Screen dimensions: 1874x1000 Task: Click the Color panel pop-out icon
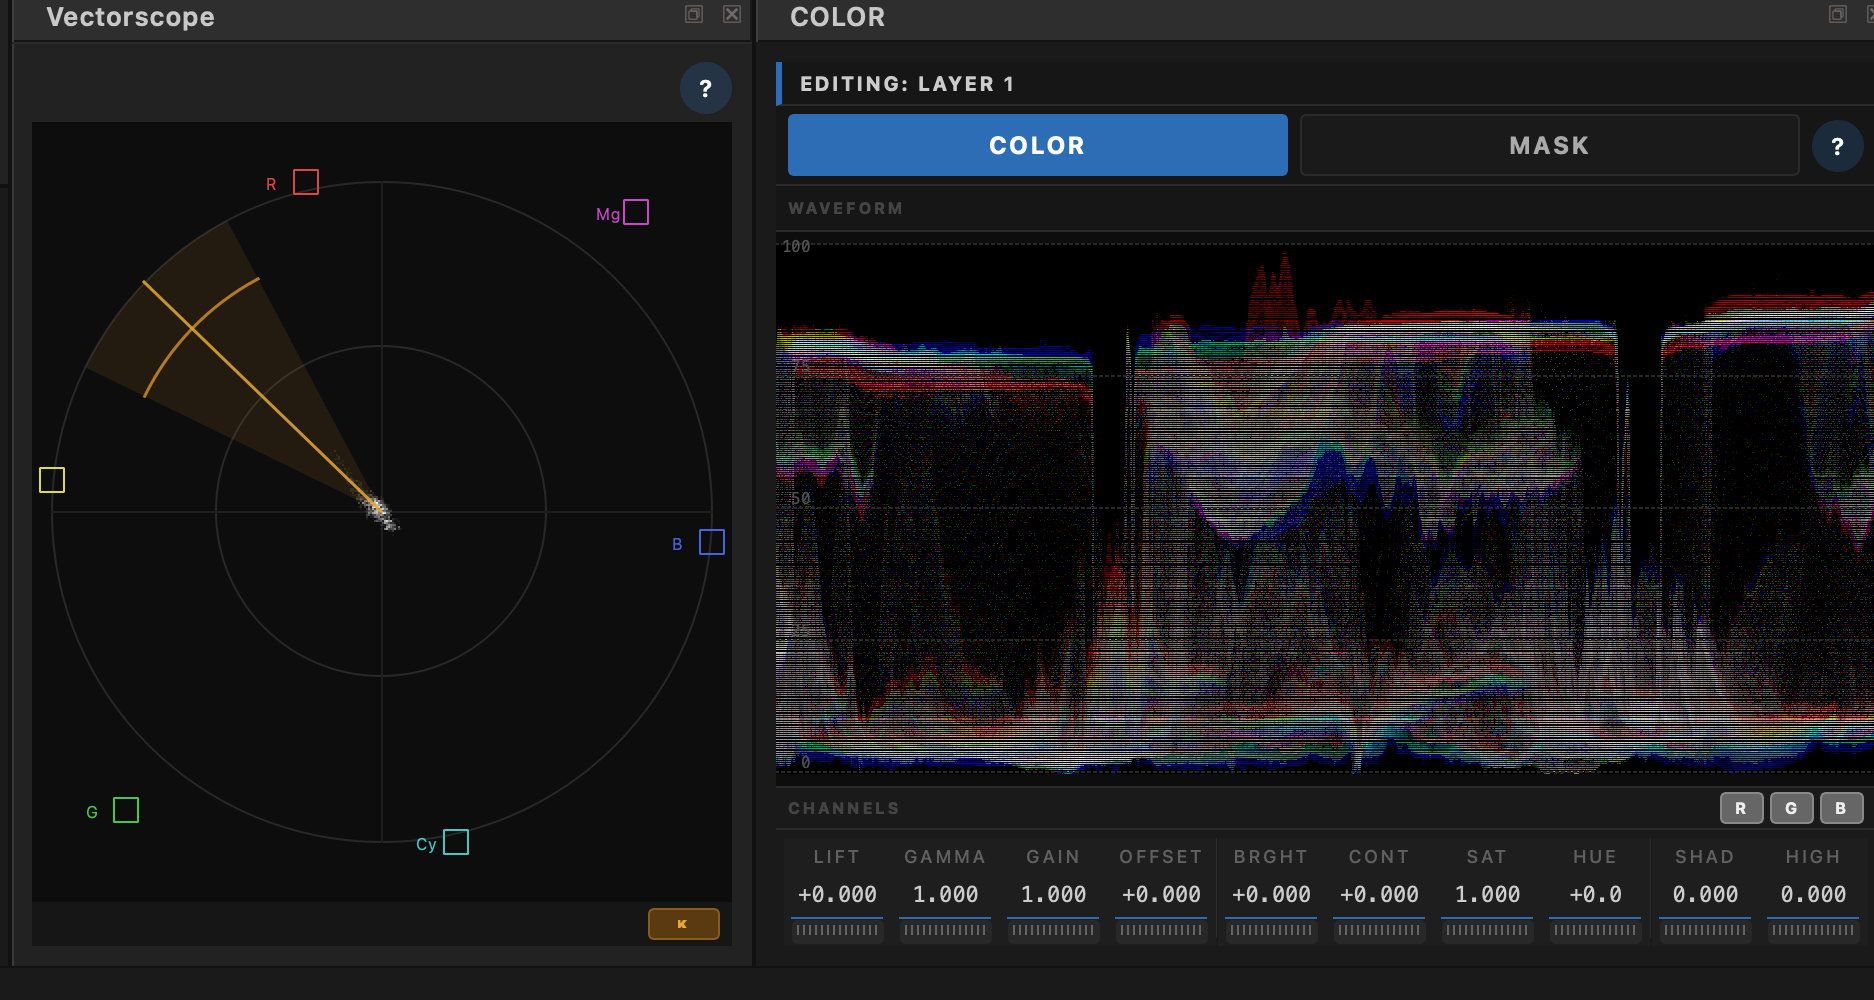click(1838, 14)
